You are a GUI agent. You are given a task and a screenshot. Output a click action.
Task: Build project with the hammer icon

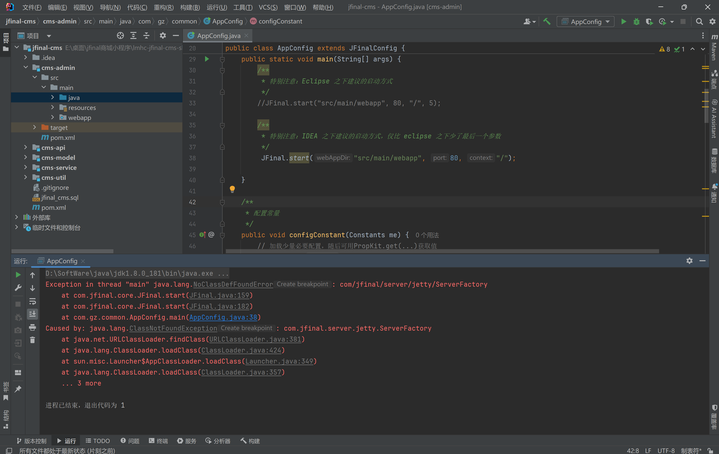point(548,20)
